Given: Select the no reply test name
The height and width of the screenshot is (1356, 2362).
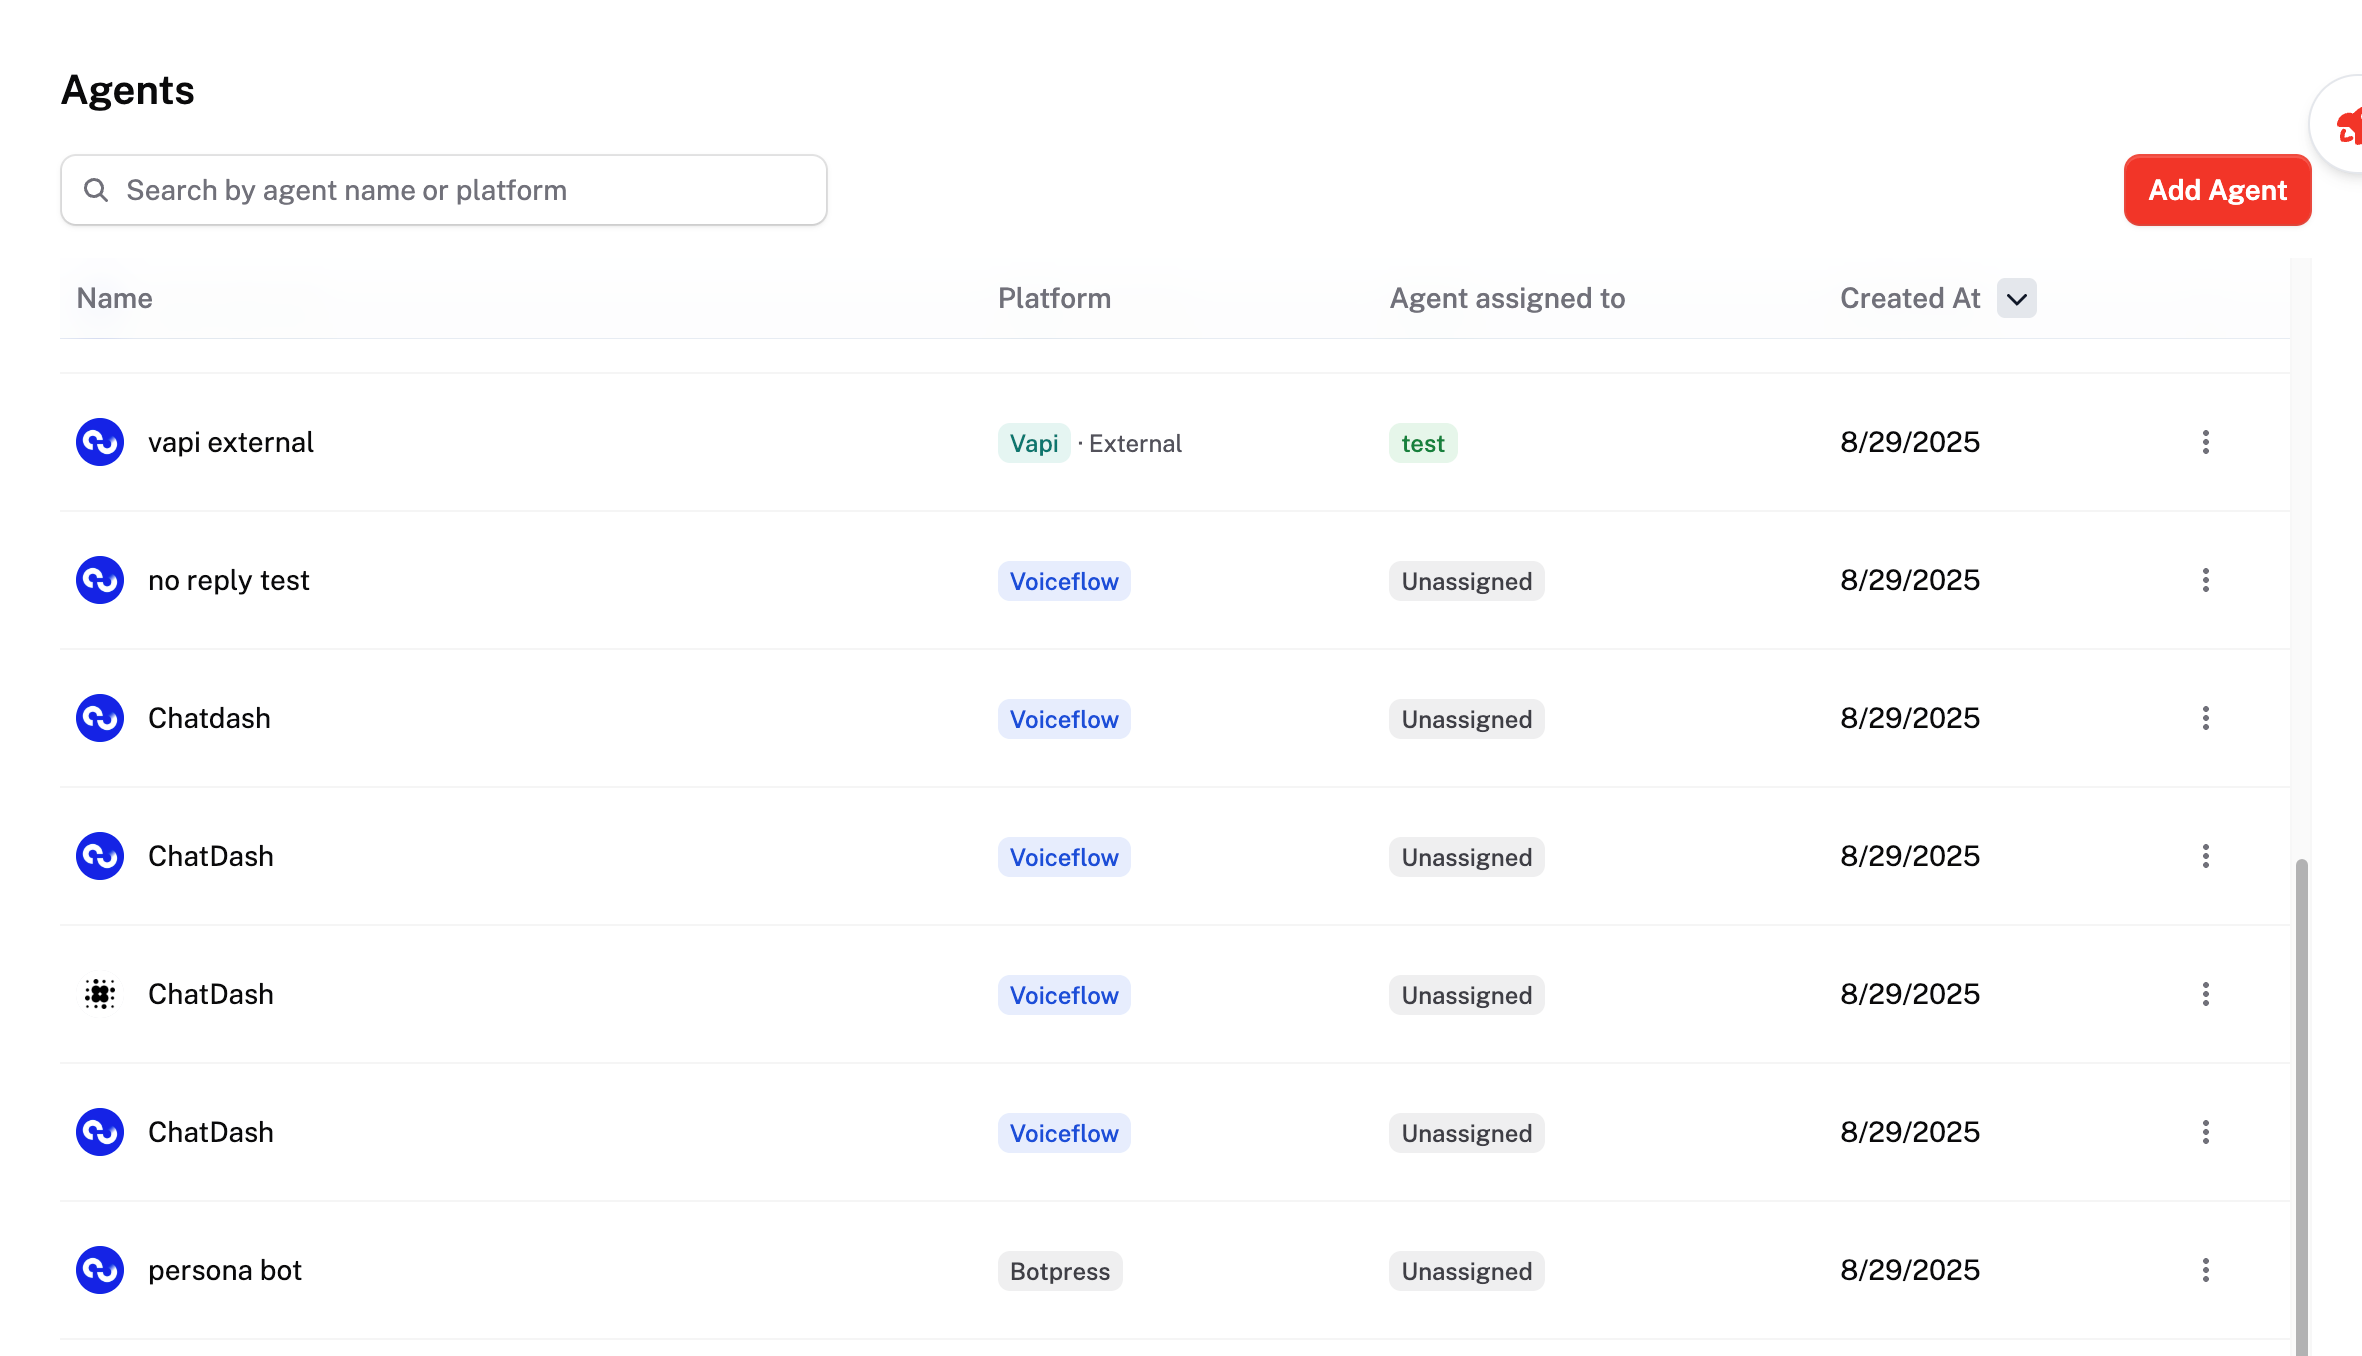Looking at the screenshot, I should [x=229, y=580].
